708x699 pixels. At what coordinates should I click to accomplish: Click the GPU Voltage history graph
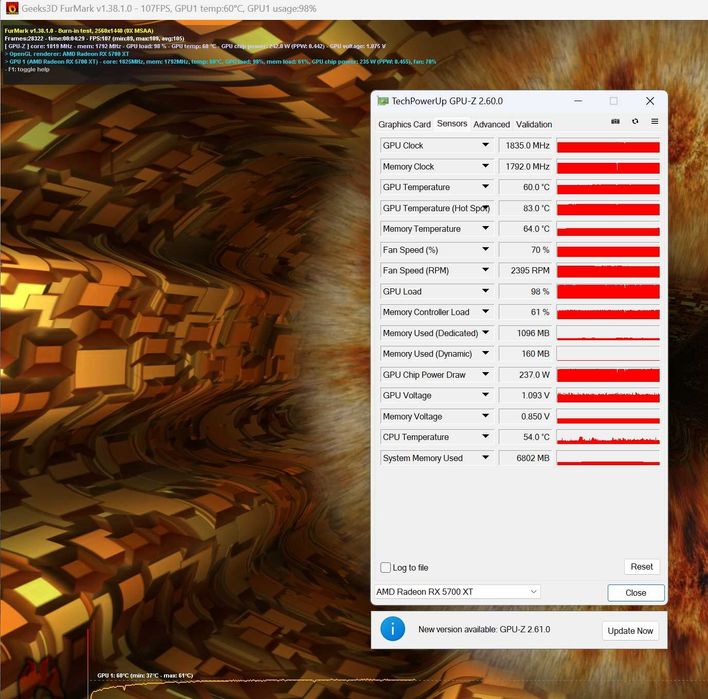[608, 396]
